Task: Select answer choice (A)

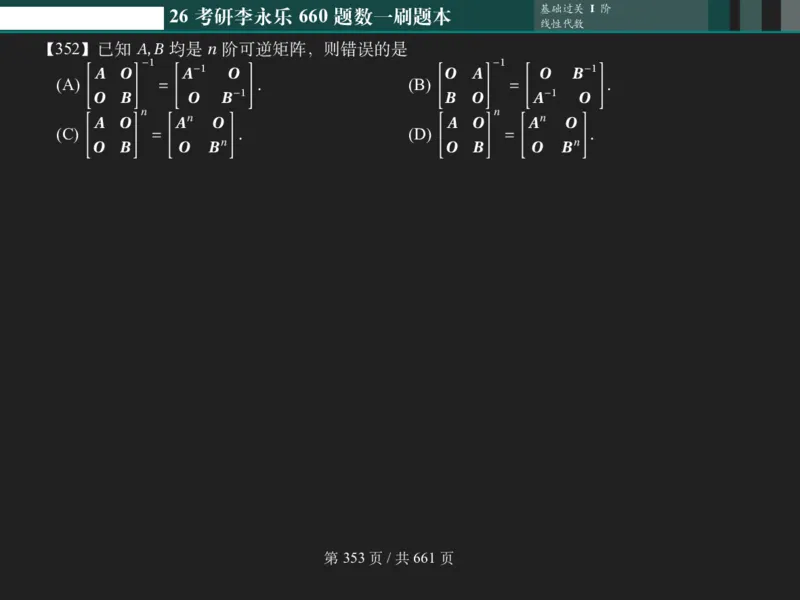Action: (67, 85)
